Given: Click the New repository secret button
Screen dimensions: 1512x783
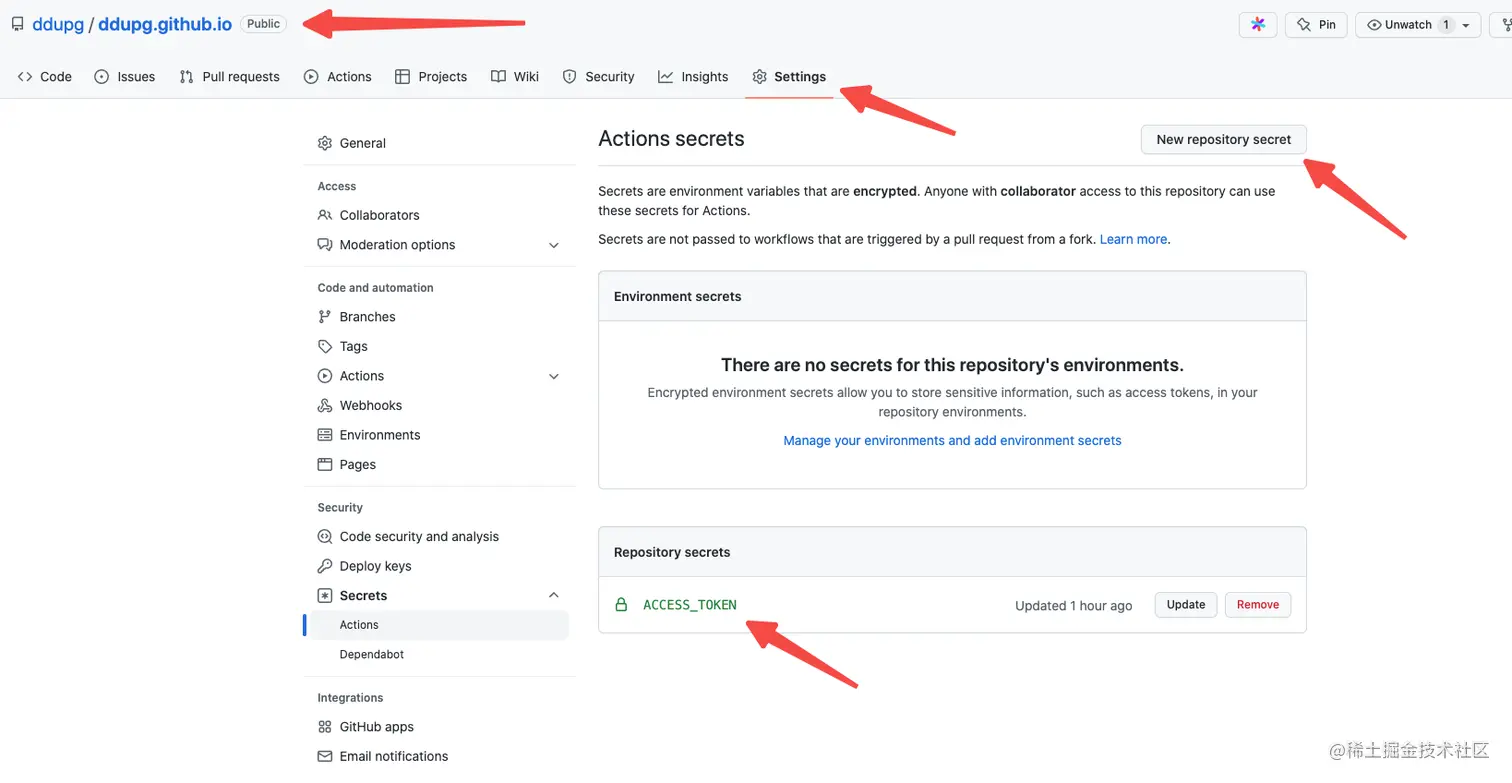Looking at the screenshot, I should tap(1224, 140).
